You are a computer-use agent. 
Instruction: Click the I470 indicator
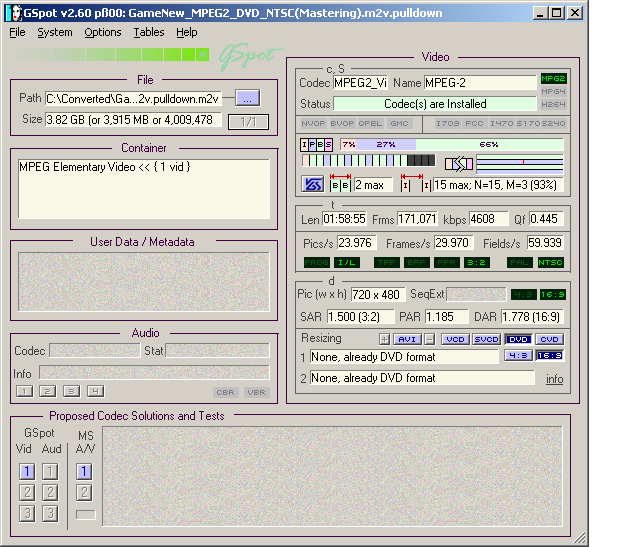coord(502,123)
